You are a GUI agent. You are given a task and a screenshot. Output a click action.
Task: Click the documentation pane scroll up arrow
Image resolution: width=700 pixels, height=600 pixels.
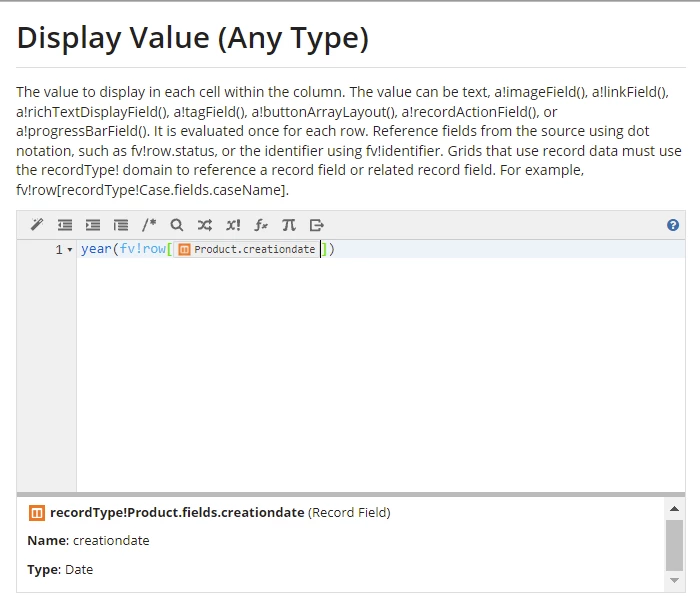point(675,509)
